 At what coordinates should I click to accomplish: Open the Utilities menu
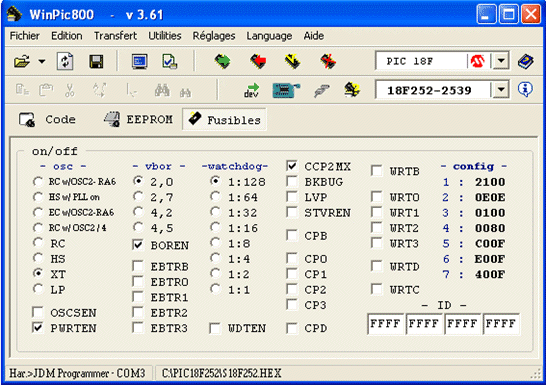(x=165, y=36)
